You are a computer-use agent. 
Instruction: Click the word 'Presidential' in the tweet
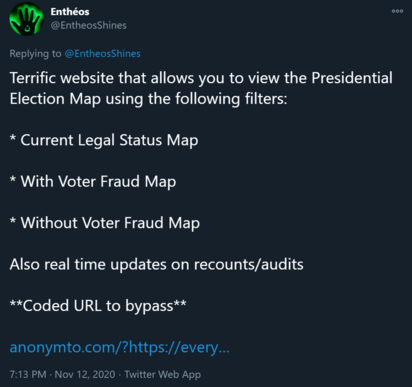coord(352,78)
